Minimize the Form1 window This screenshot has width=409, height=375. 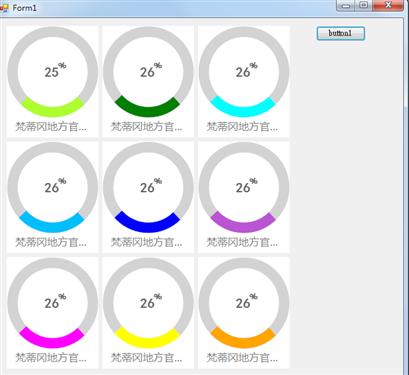[x=346, y=5]
